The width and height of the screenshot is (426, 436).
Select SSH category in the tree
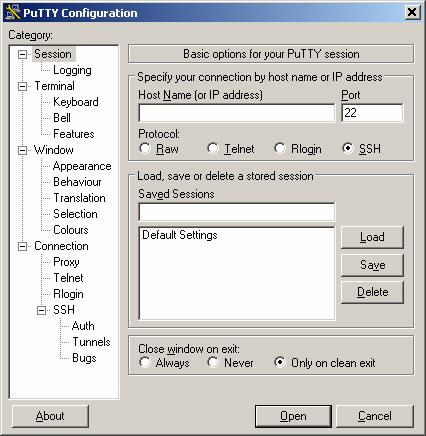coord(64,310)
